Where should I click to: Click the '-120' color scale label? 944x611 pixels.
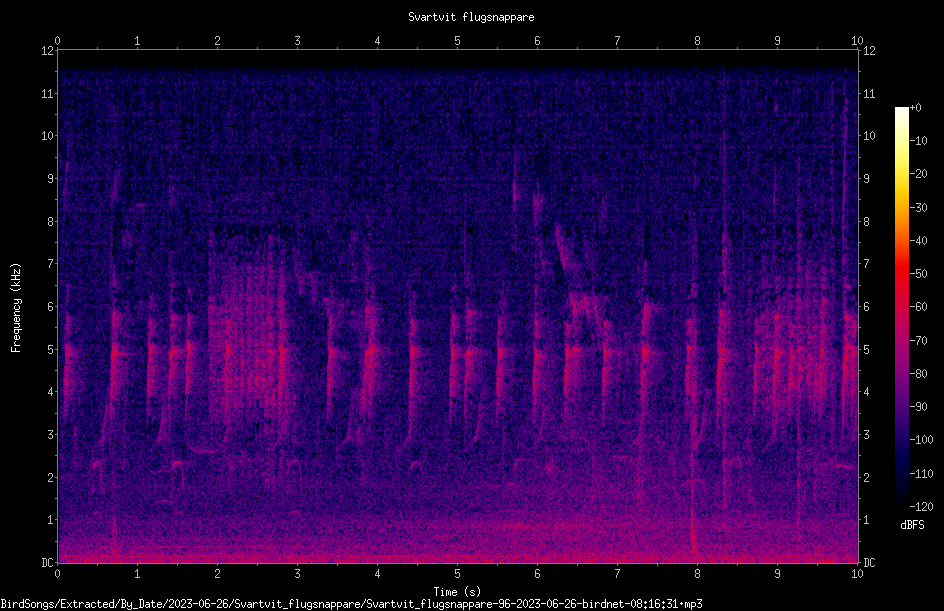point(921,506)
